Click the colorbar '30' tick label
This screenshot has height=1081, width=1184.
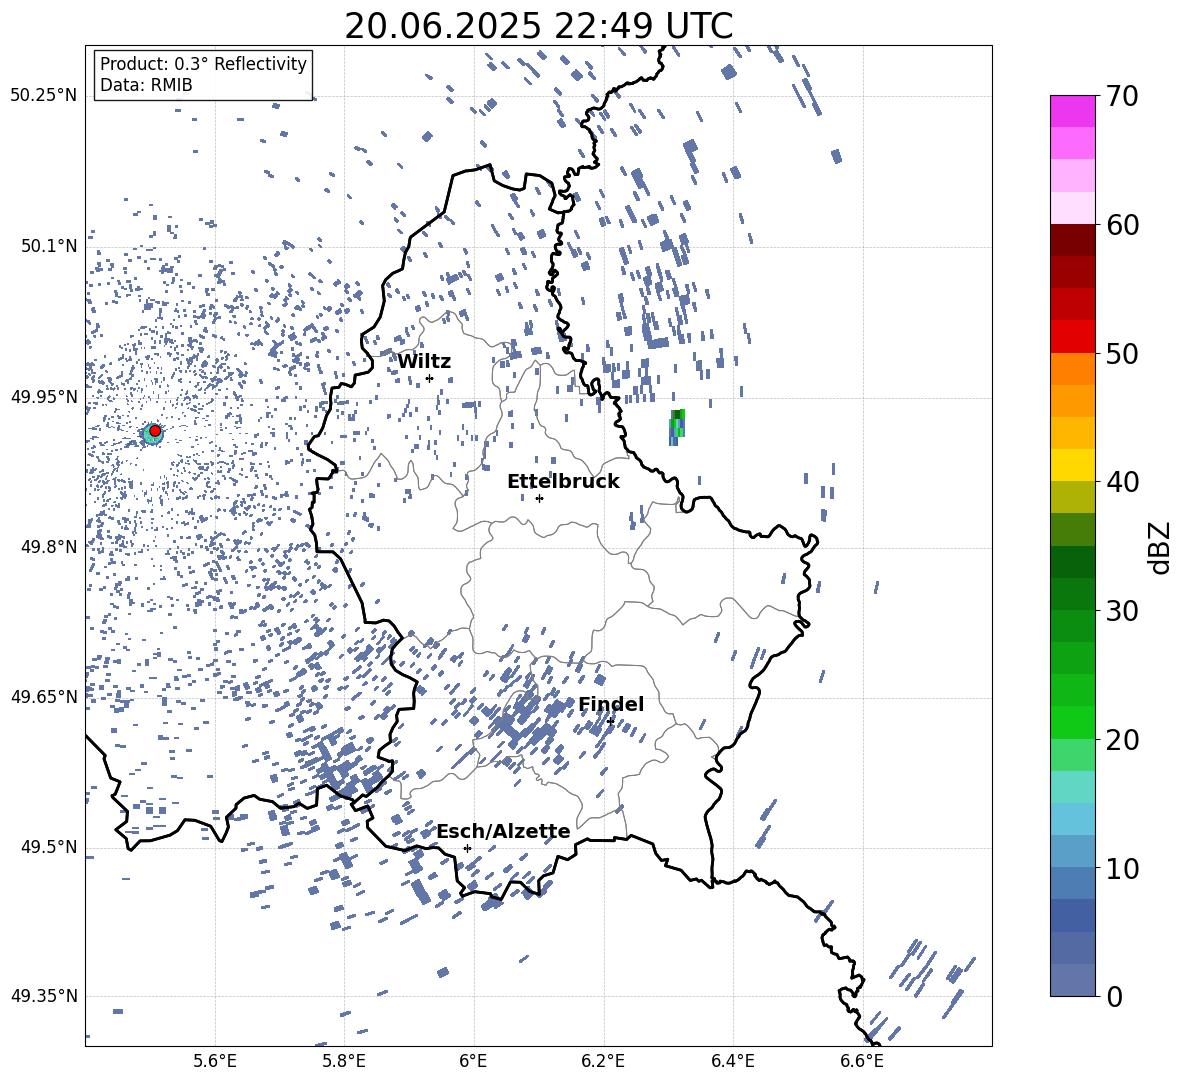(x=1121, y=611)
